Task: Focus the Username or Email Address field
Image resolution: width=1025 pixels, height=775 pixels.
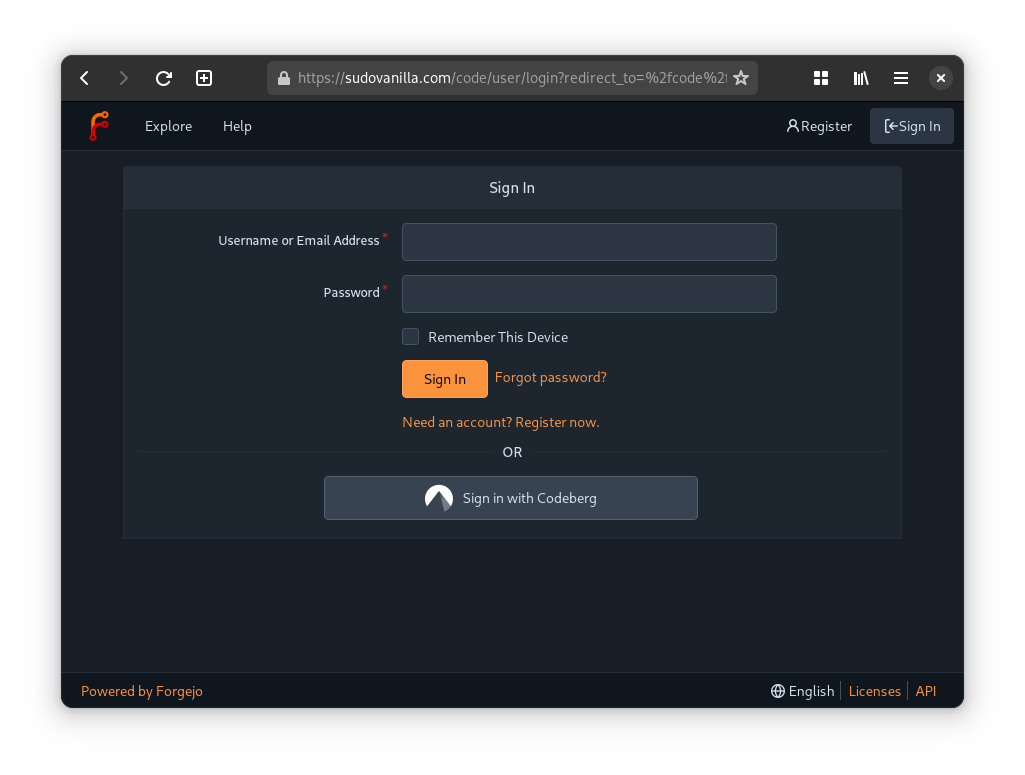Action: coord(589,242)
